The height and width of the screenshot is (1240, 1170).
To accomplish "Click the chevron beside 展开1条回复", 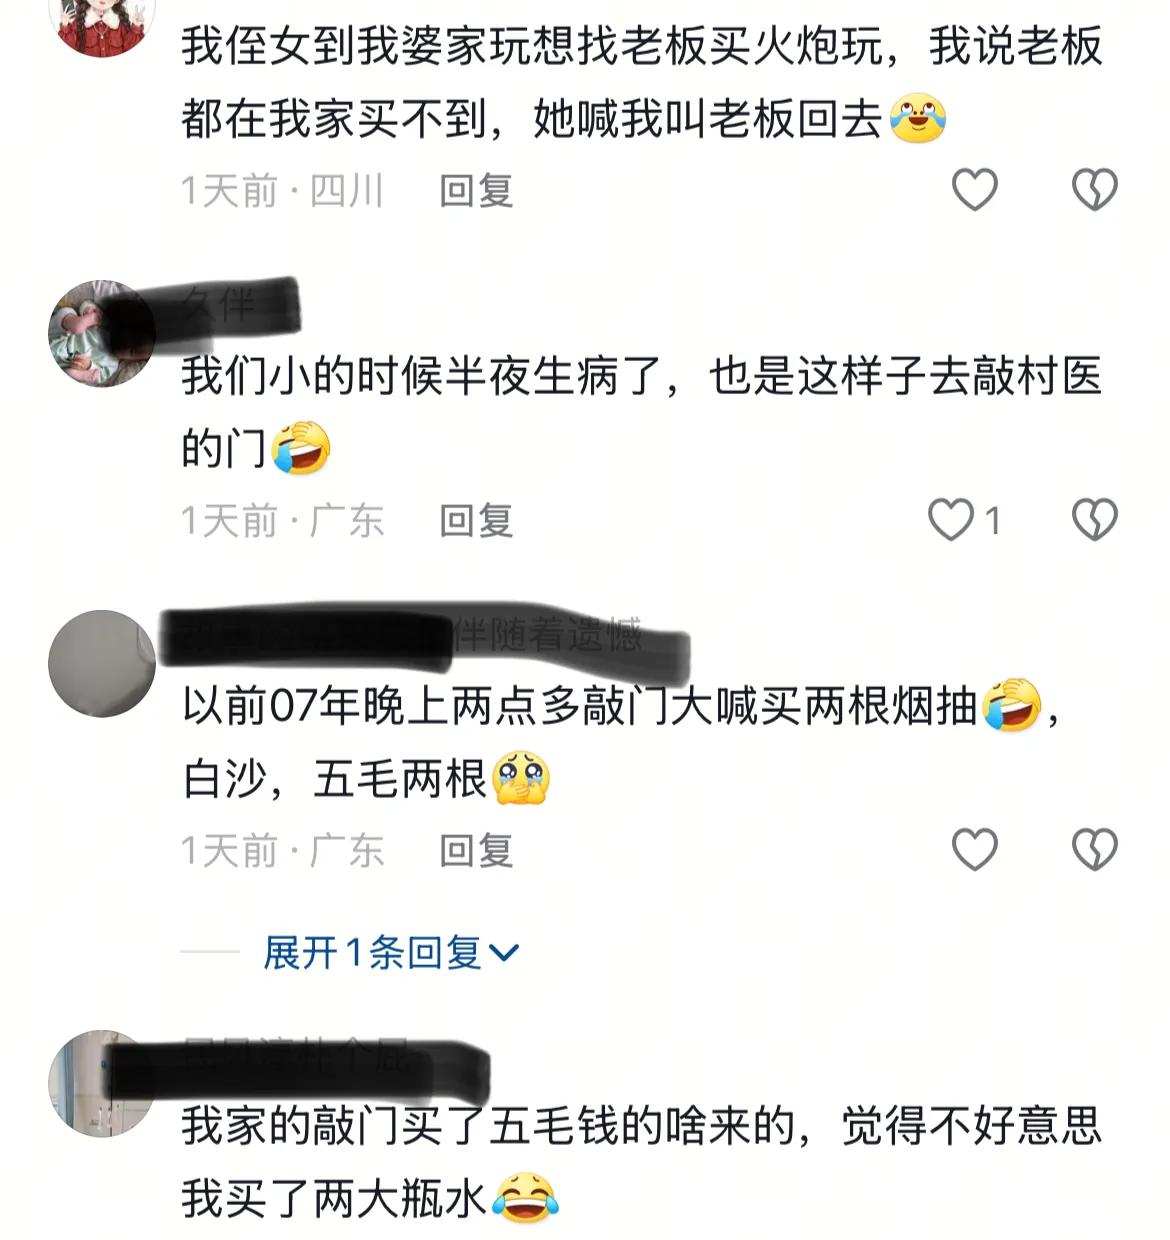I will pyautogui.click(x=503, y=953).
